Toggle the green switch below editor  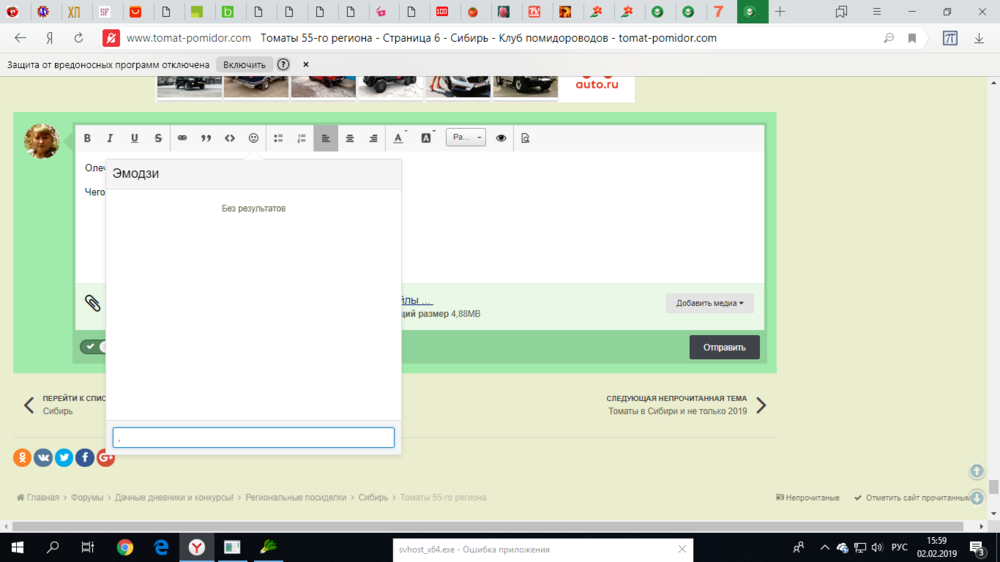pyautogui.click(x=93, y=347)
